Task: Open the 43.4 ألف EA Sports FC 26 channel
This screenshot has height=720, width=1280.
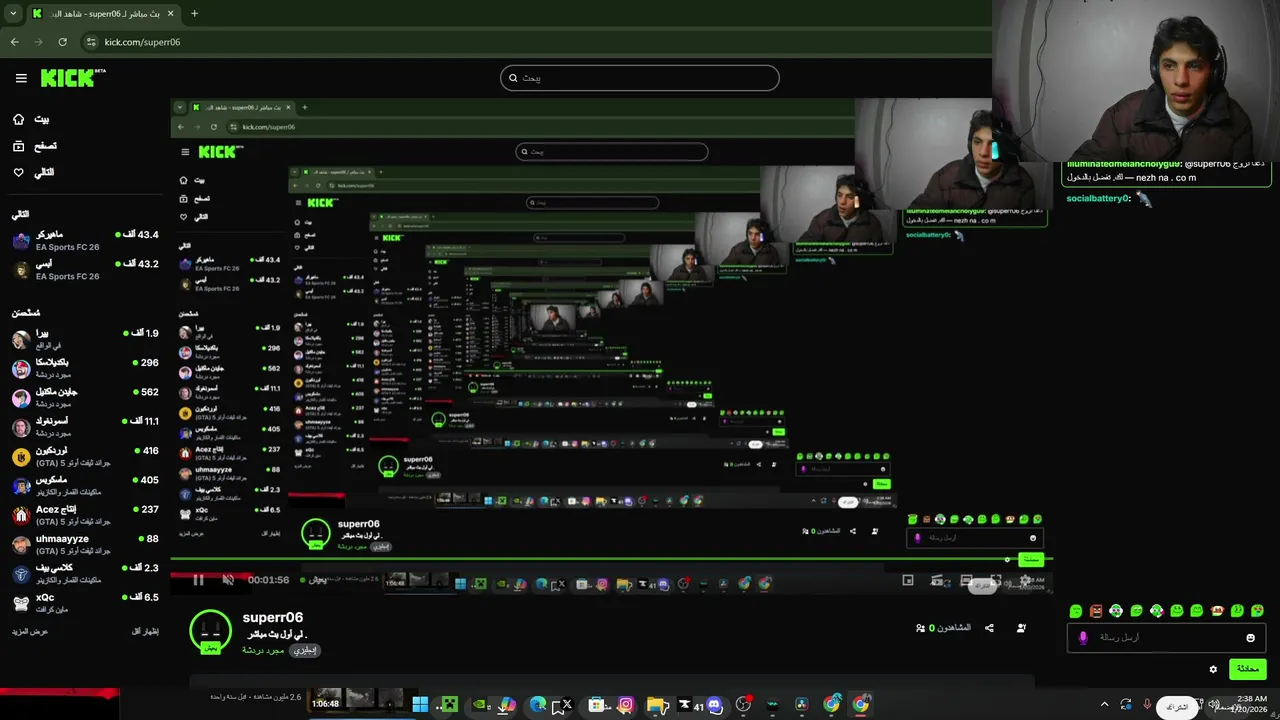Action: click(x=85, y=240)
